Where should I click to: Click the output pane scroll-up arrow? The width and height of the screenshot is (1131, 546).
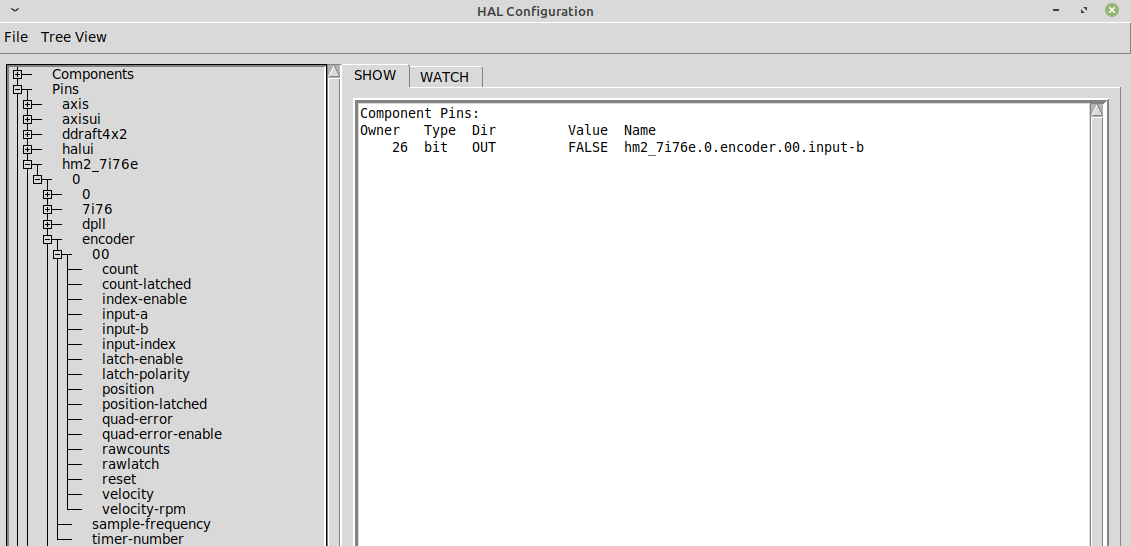(1097, 110)
